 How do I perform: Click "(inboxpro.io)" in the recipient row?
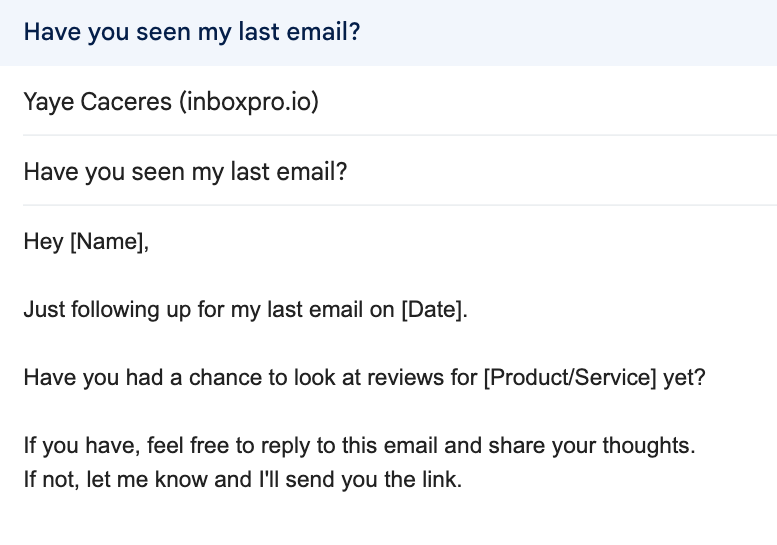coord(249,101)
